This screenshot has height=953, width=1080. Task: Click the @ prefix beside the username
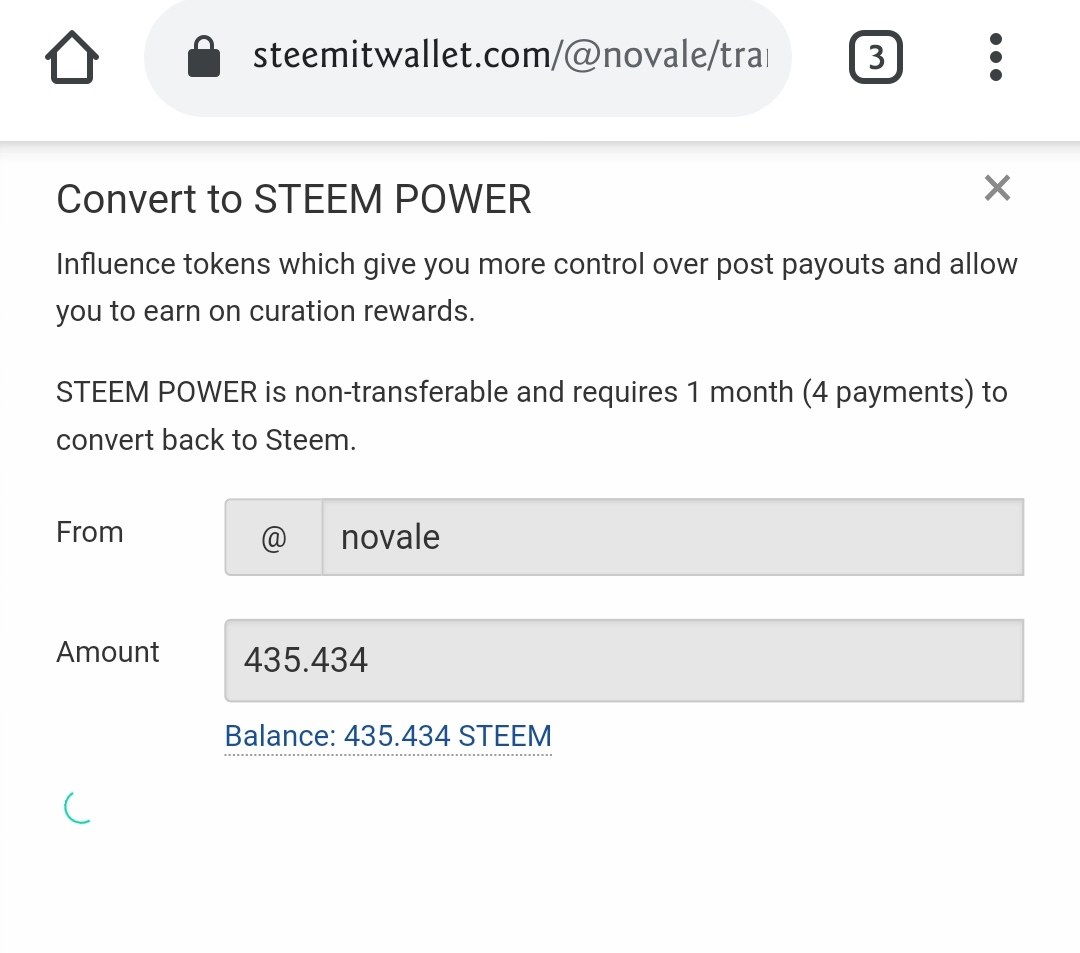(274, 538)
